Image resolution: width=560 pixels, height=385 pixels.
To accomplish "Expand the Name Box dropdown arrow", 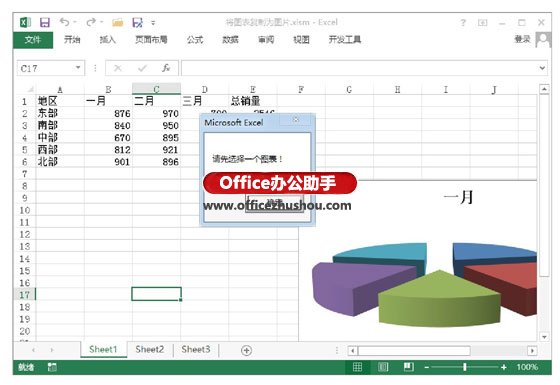I will tap(78, 68).
